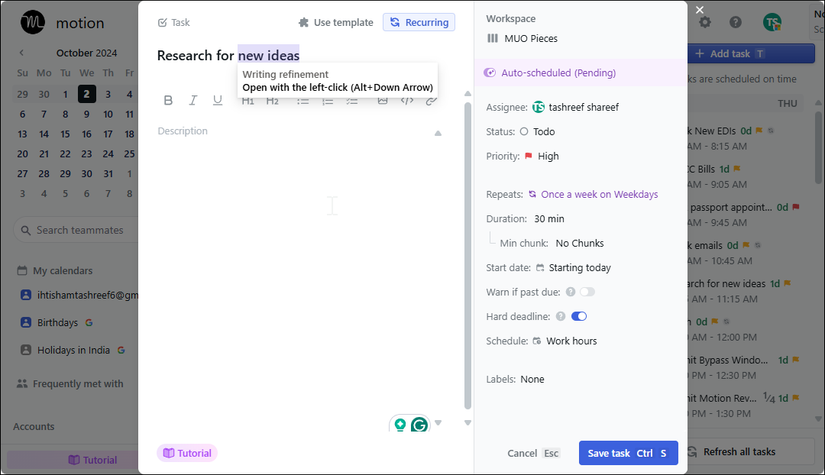Click the Save task button

pyautogui.click(x=628, y=453)
